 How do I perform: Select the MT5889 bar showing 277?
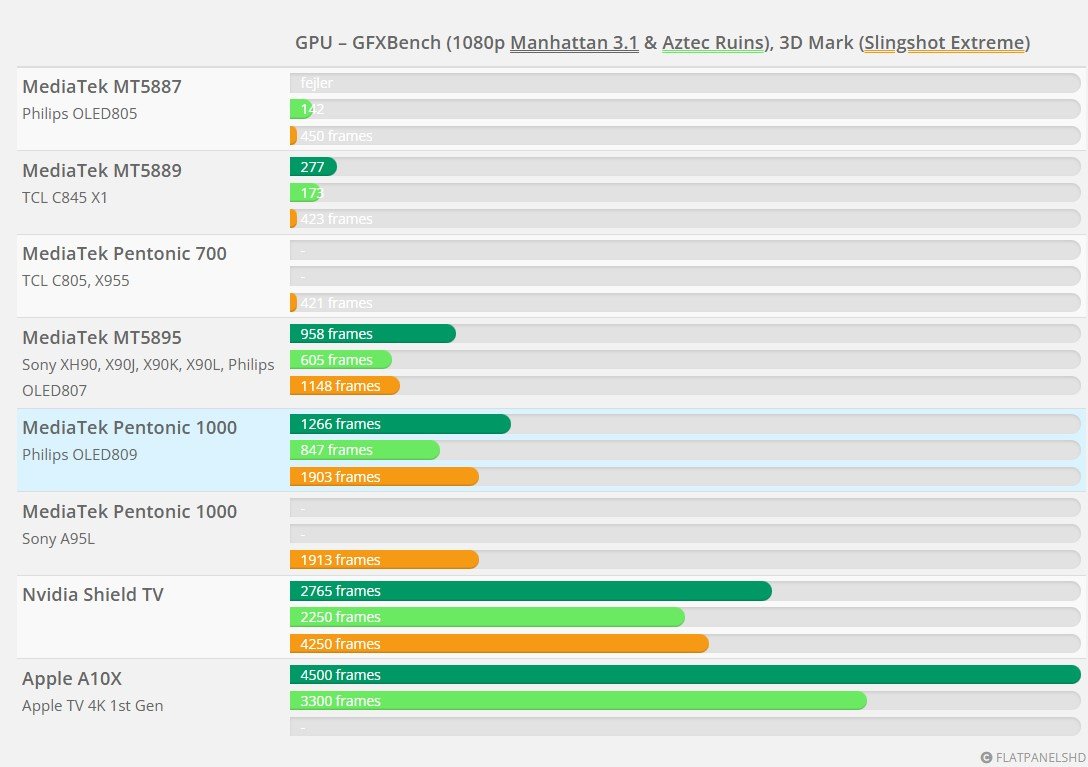point(312,166)
